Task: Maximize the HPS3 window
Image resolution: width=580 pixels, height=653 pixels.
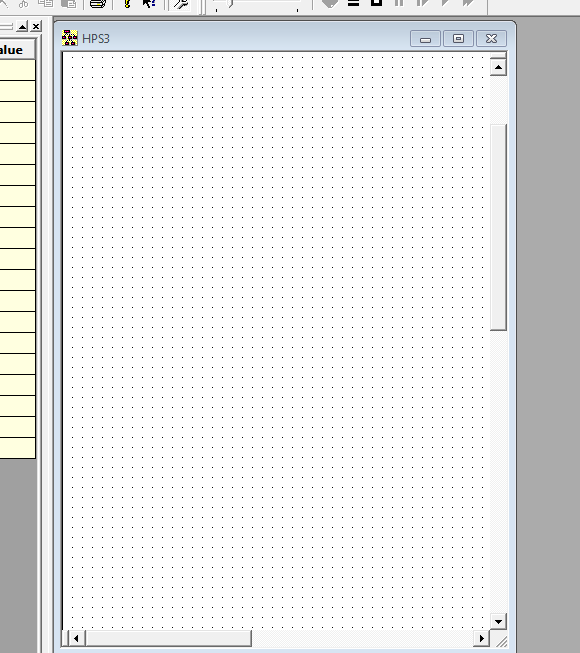Action: 458,39
